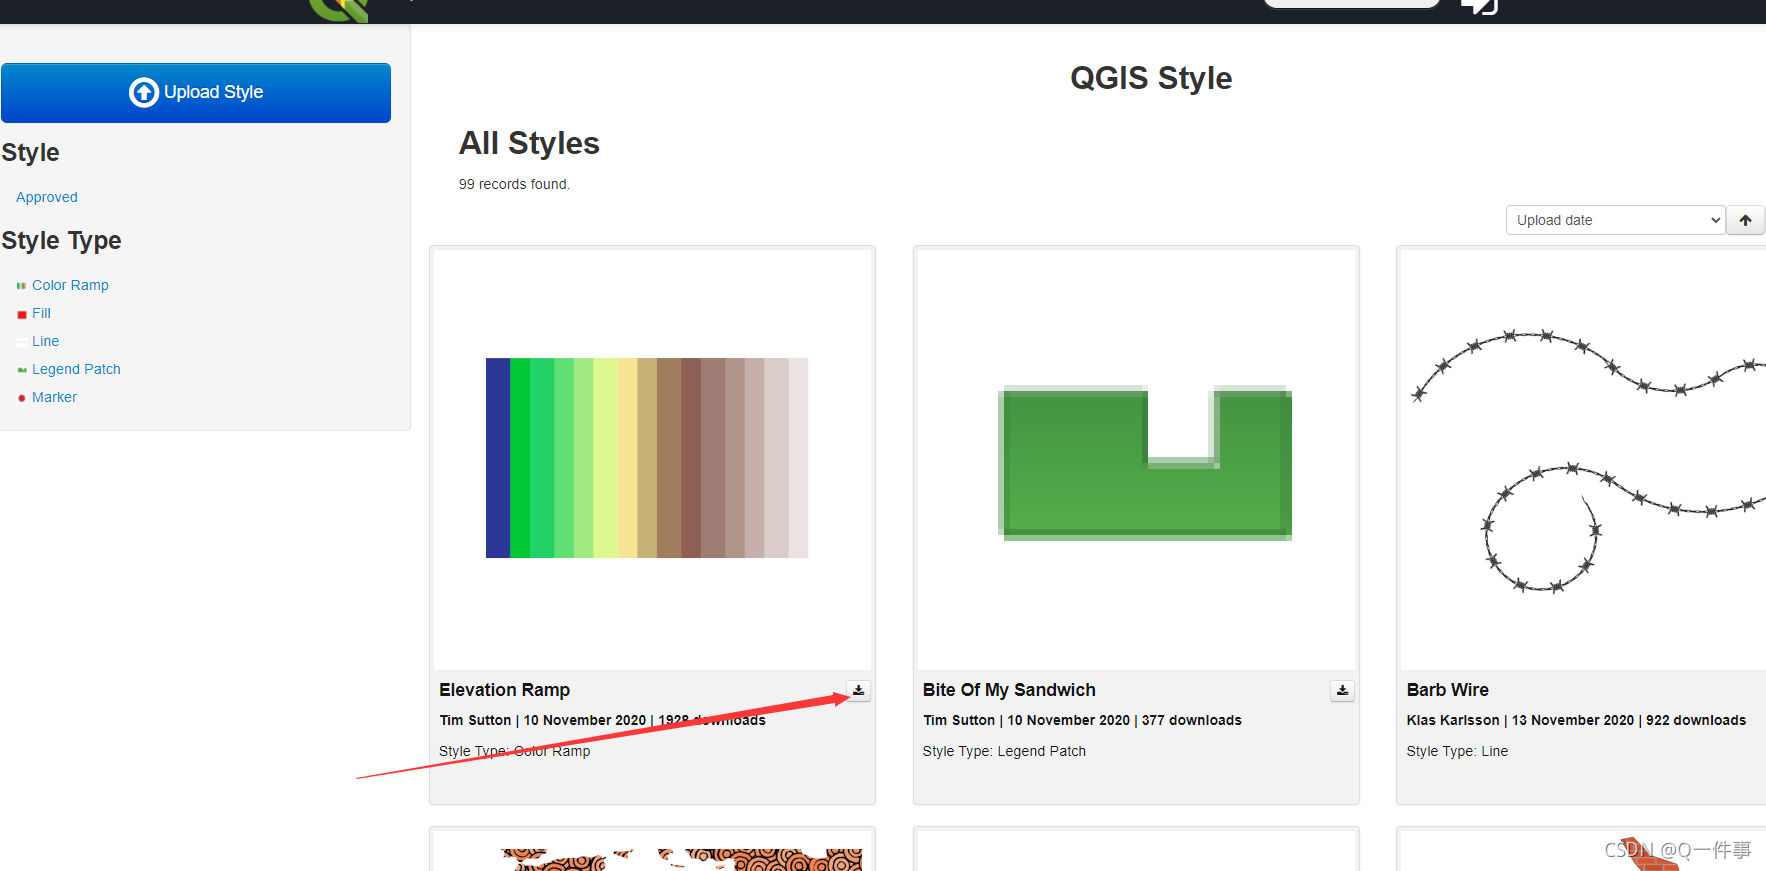Click the '99 records found.' text
The width and height of the screenshot is (1766, 871).
click(514, 184)
